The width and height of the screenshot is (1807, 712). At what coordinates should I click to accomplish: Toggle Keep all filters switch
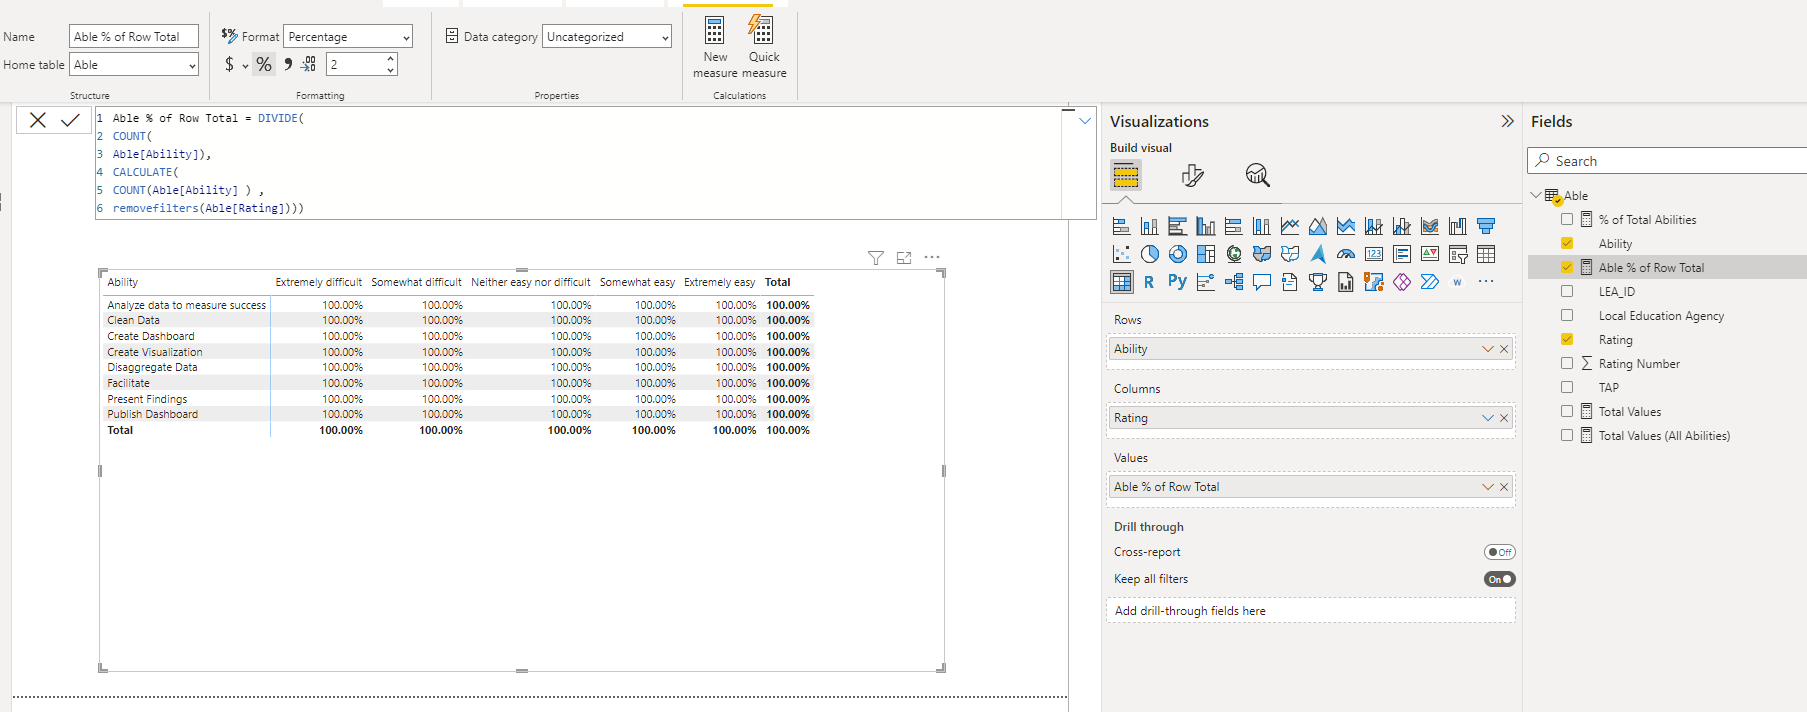(x=1499, y=579)
